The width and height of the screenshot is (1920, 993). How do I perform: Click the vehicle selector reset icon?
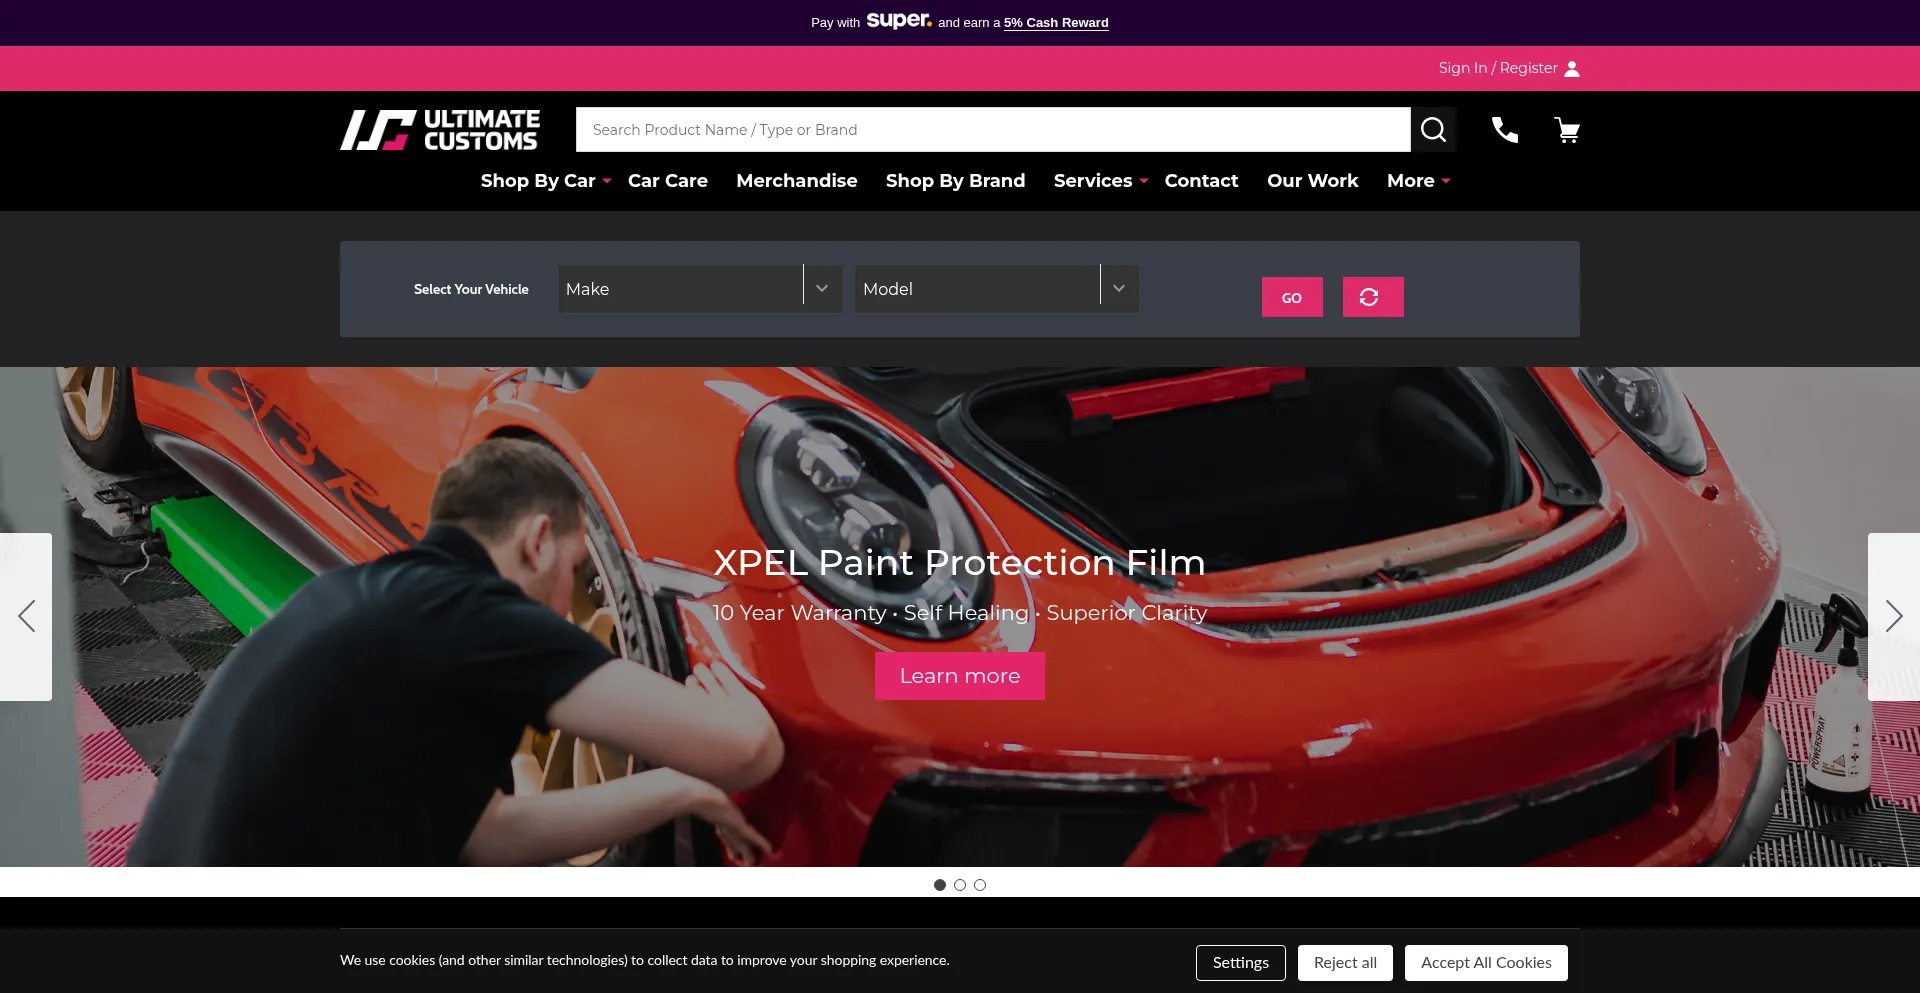pyautogui.click(x=1372, y=297)
